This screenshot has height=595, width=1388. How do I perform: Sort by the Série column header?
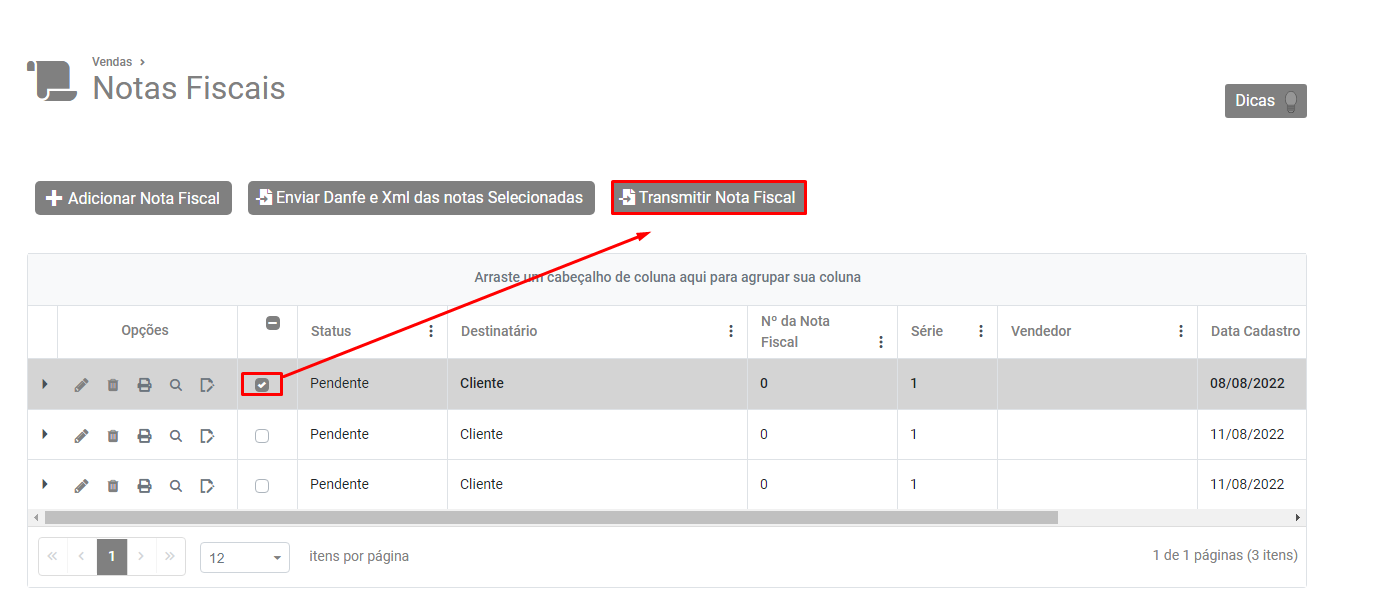coord(927,331)
